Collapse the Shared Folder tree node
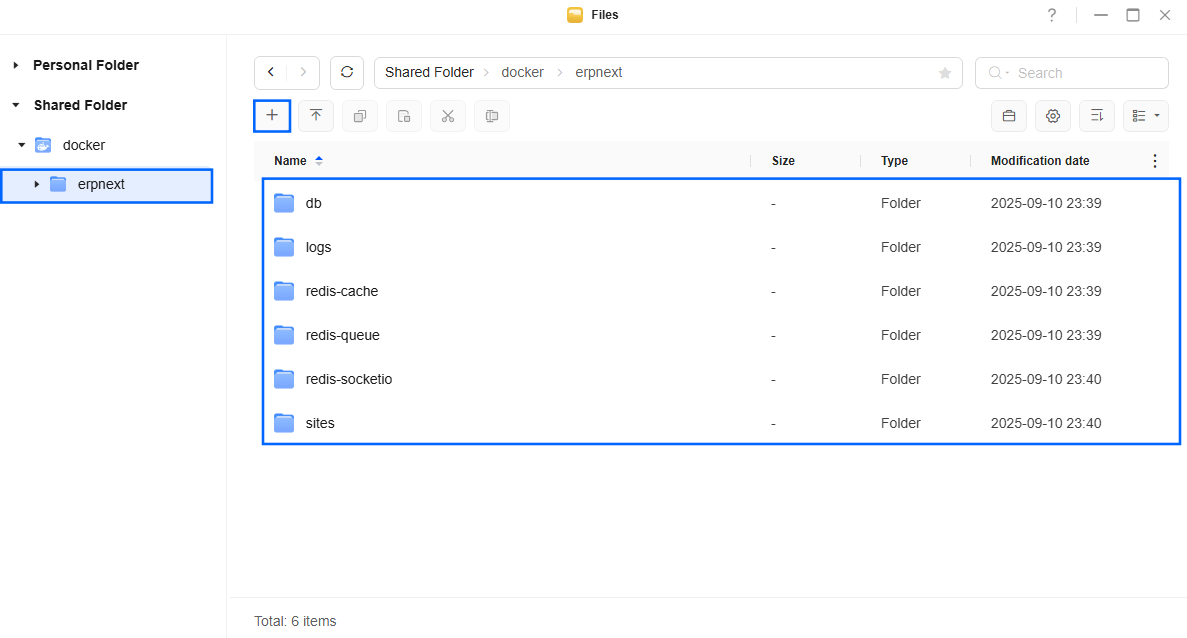The width and height of the screenshot is (1187, 638). 16,105
